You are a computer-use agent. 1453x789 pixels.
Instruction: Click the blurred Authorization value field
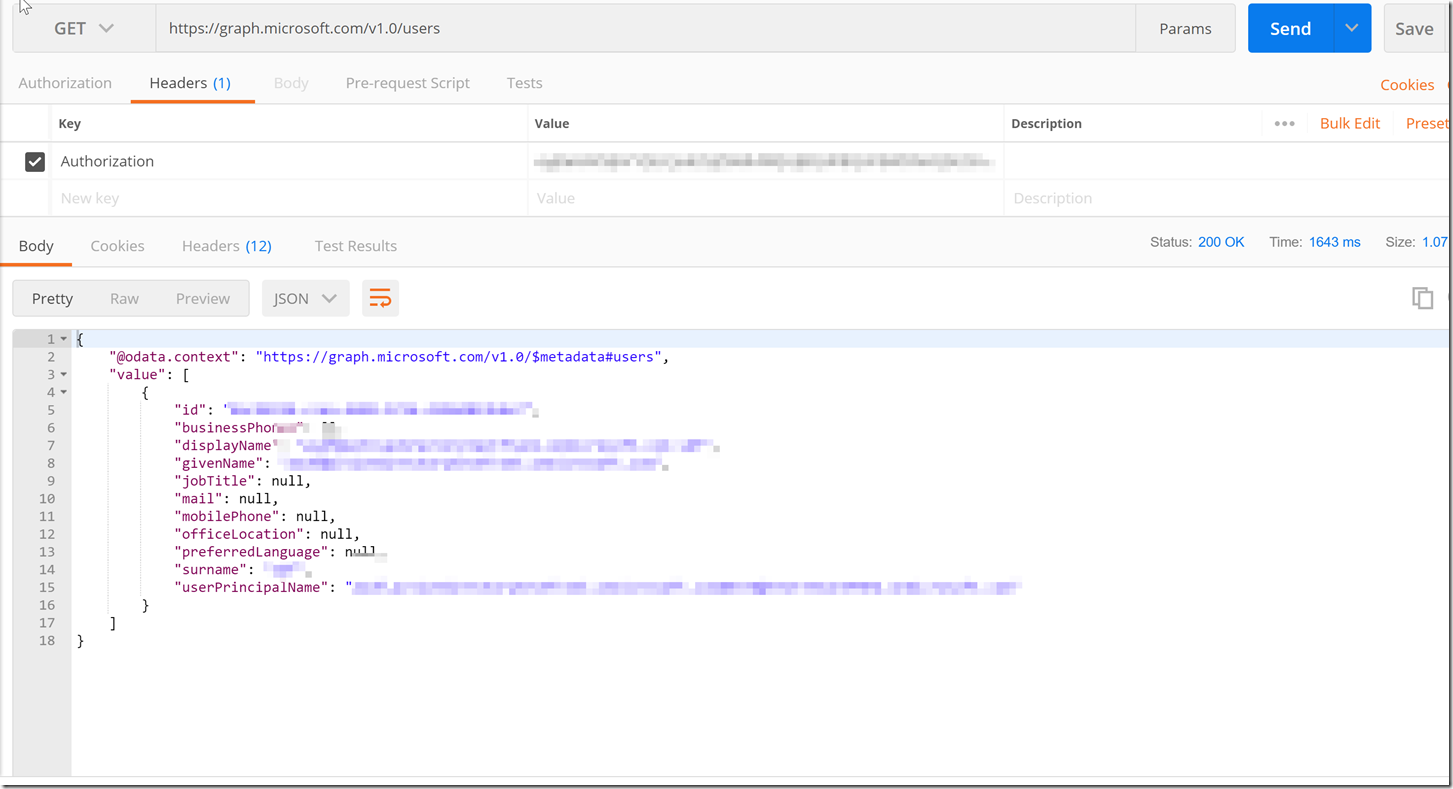pyautogui.click(x=765, y=161)
